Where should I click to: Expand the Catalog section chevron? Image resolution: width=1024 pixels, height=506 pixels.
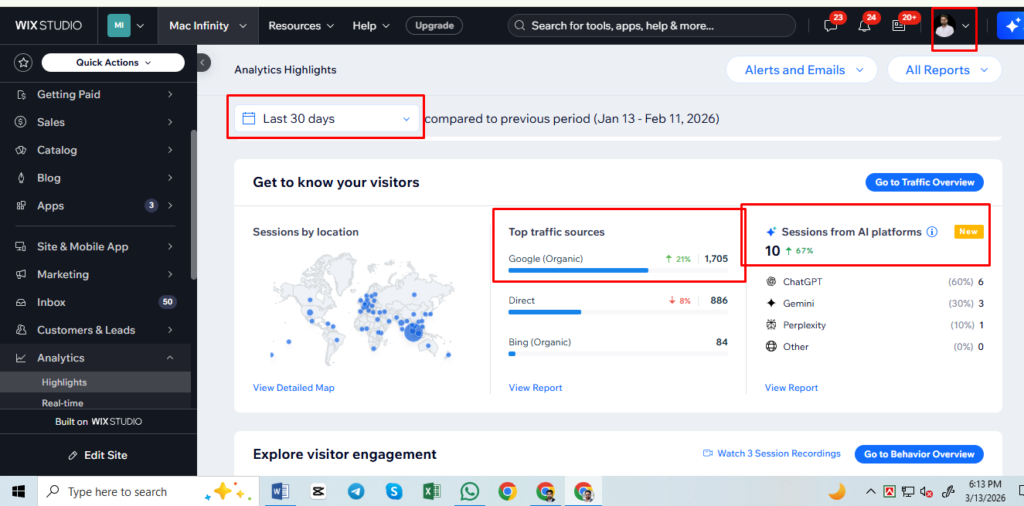coord(170,150)
